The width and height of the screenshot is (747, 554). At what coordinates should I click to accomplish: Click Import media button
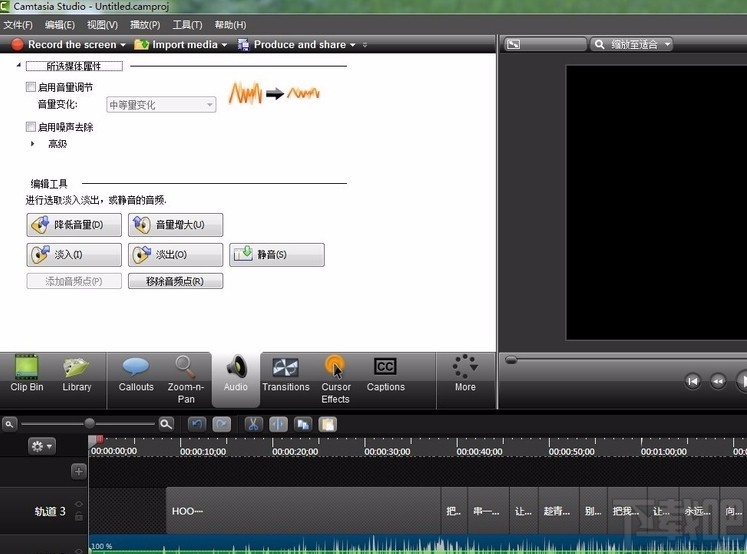pyautogui.click(x=175, y=44)
